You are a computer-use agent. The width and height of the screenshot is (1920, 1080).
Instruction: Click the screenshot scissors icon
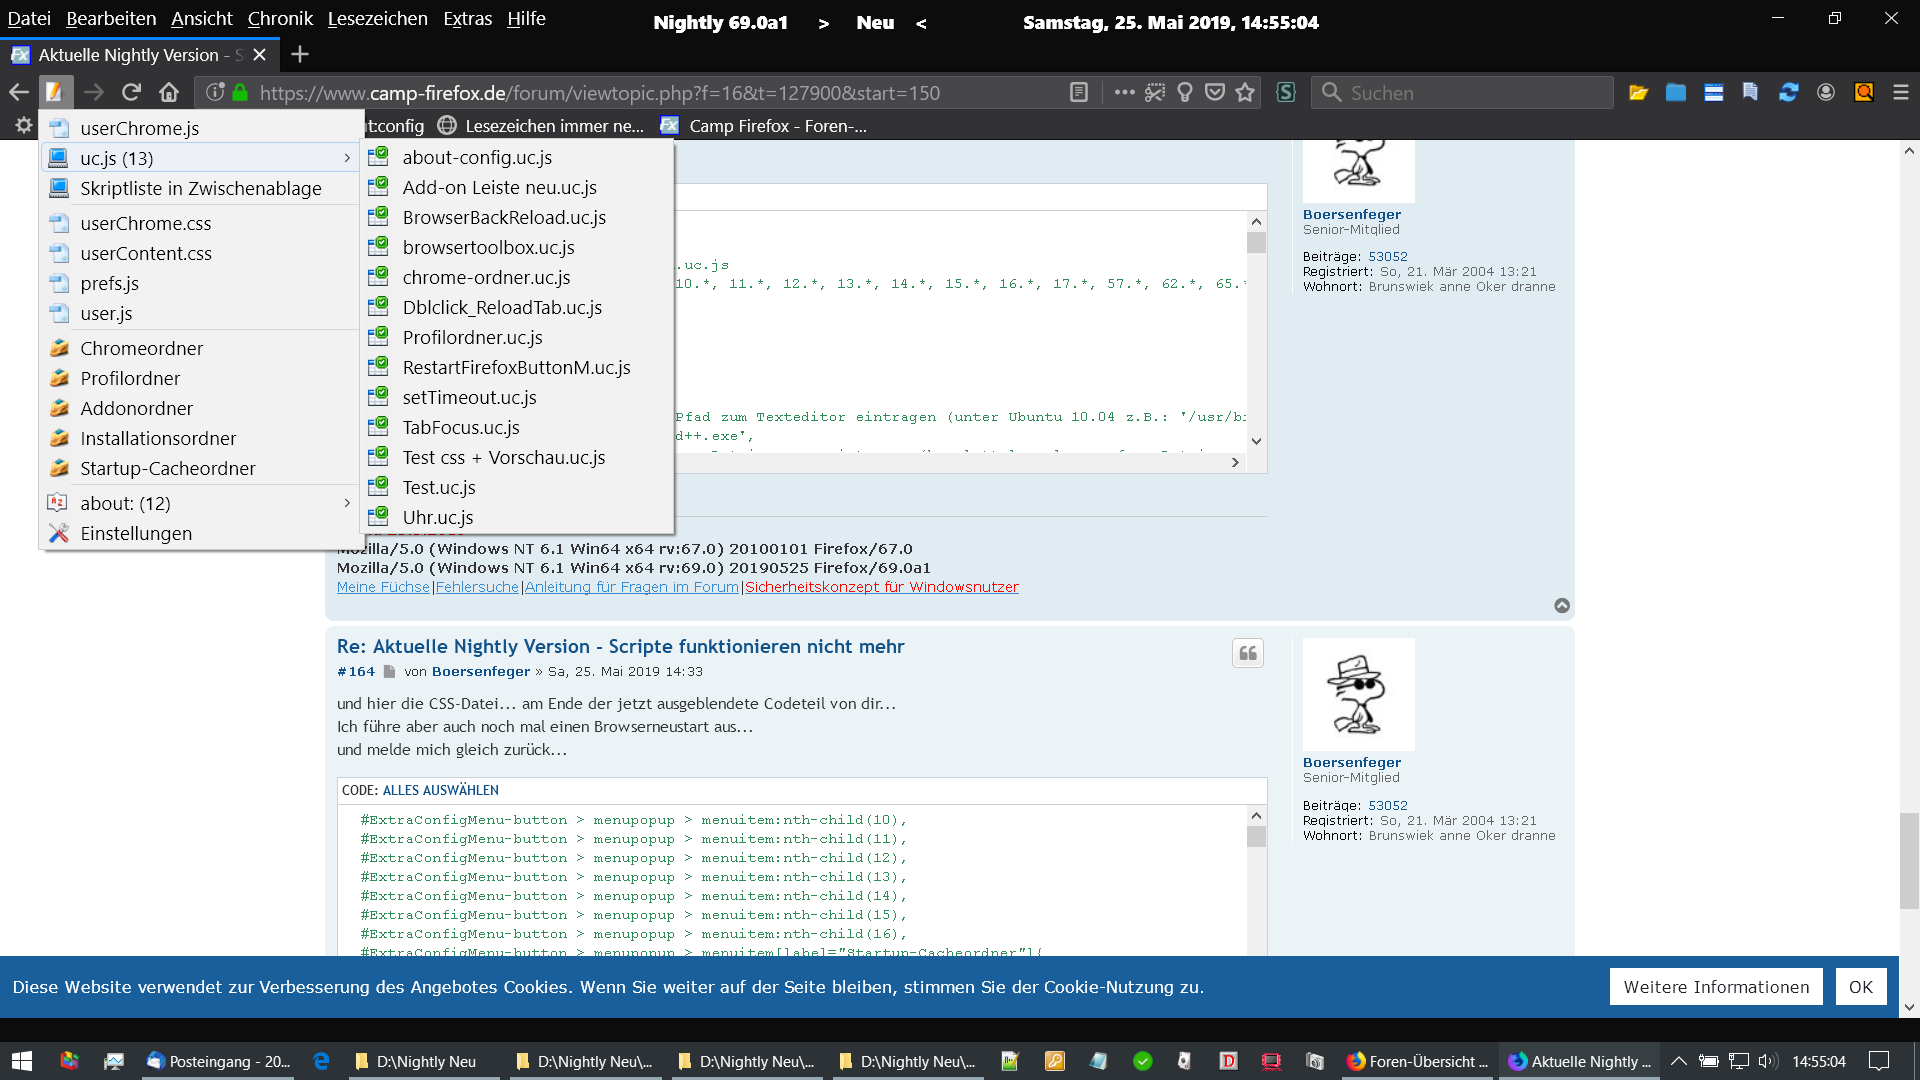pyautogui.click(x=1155, y=93)
